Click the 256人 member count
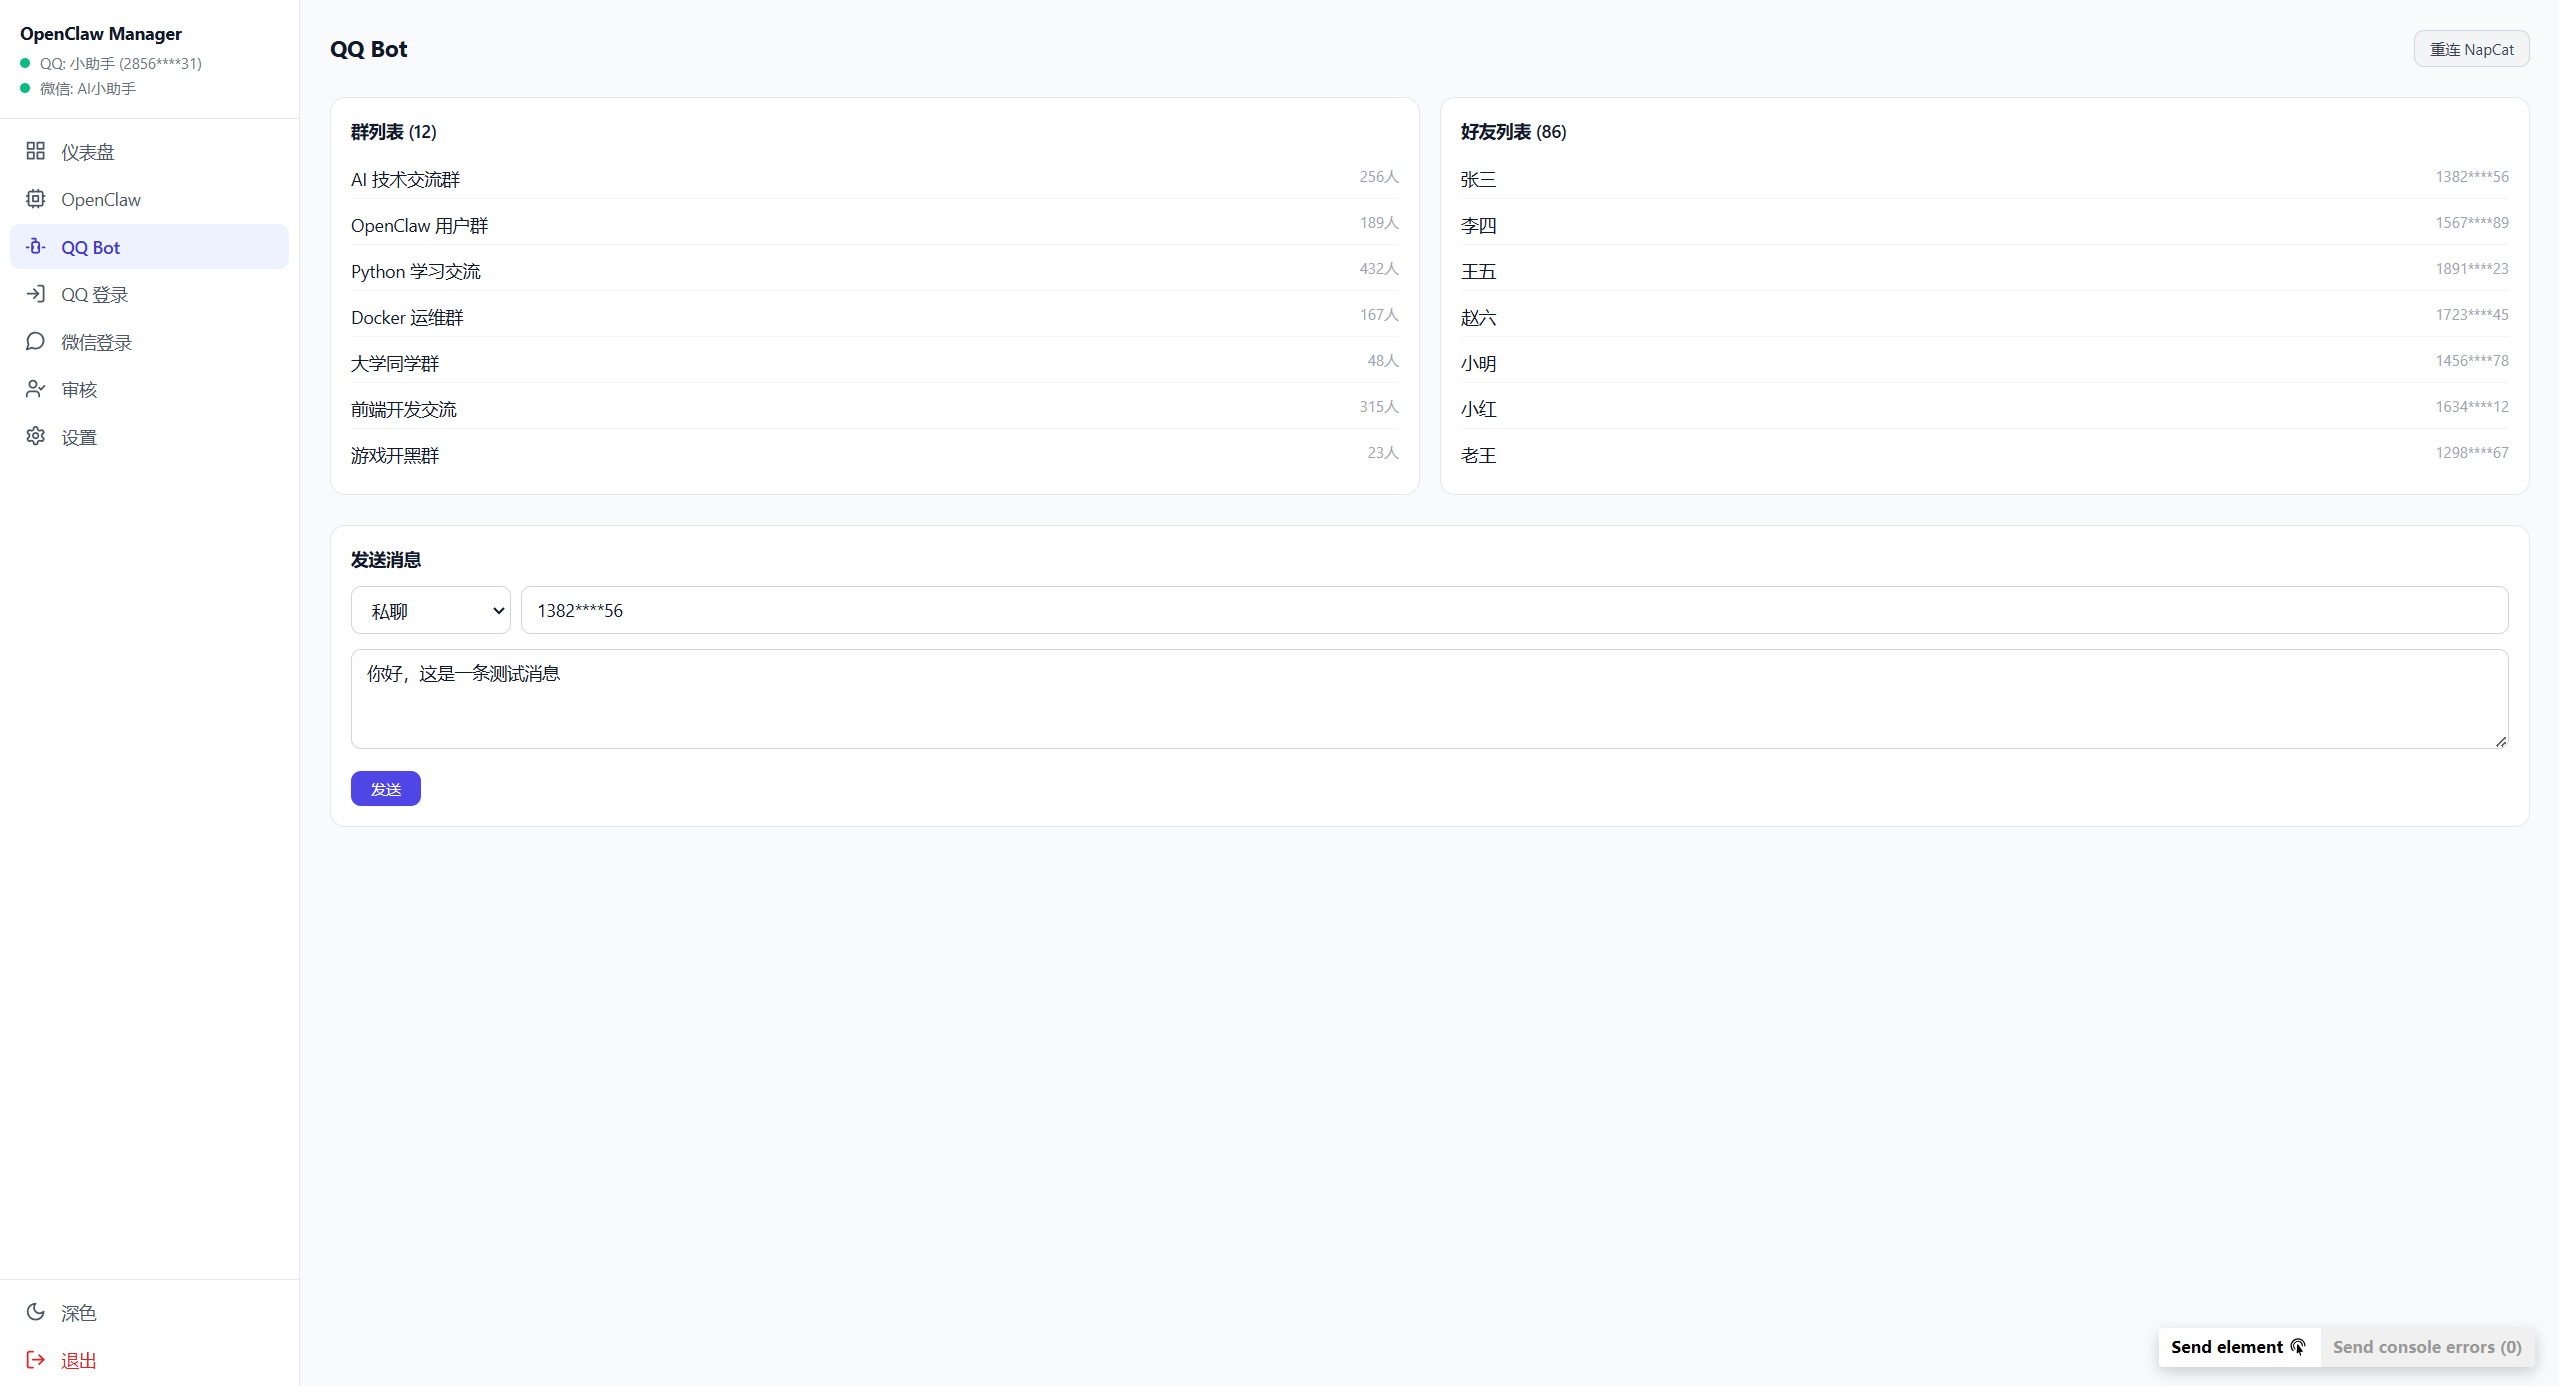The height and width of the screenshot is (1386, 2559). point(1378,177)
